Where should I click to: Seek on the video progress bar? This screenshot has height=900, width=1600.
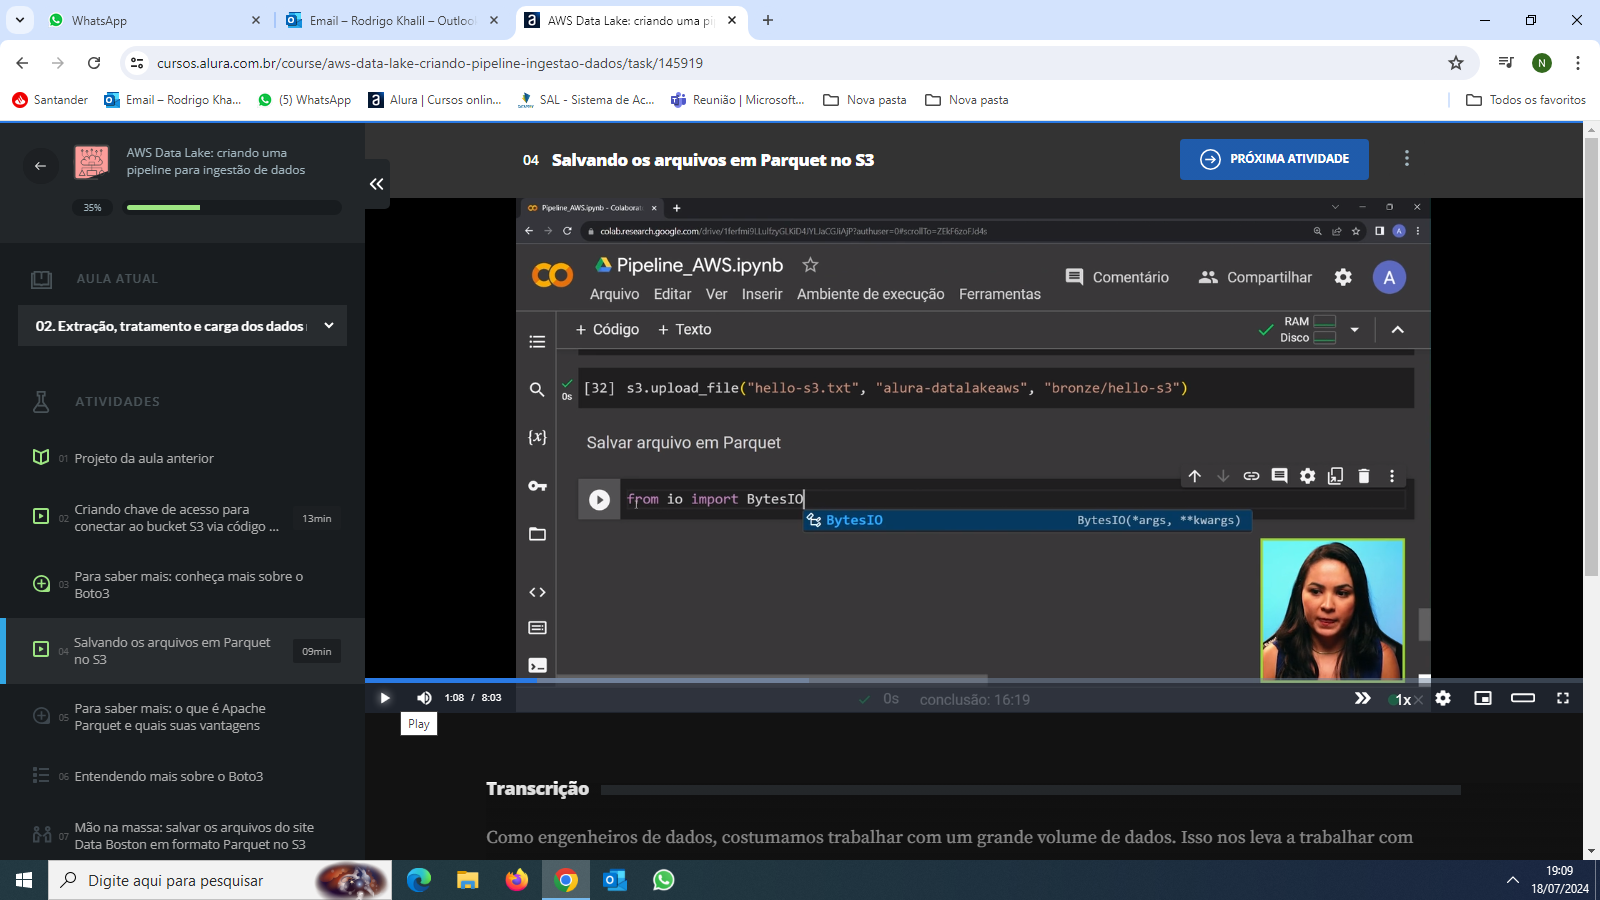tap(974, 680)
